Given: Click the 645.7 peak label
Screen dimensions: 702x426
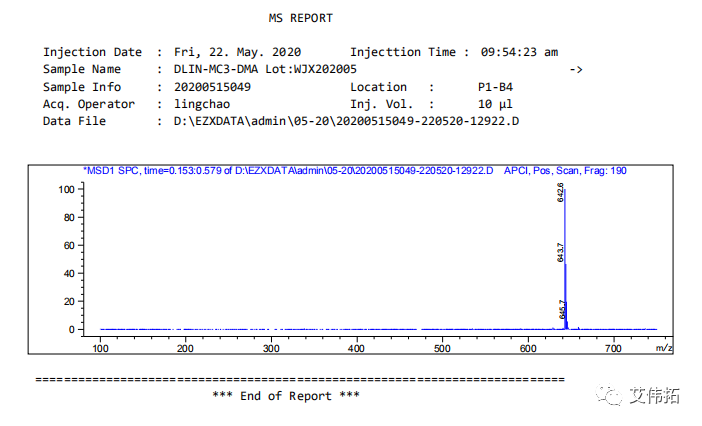Looking at the screenshot, I should coord(562,310).
